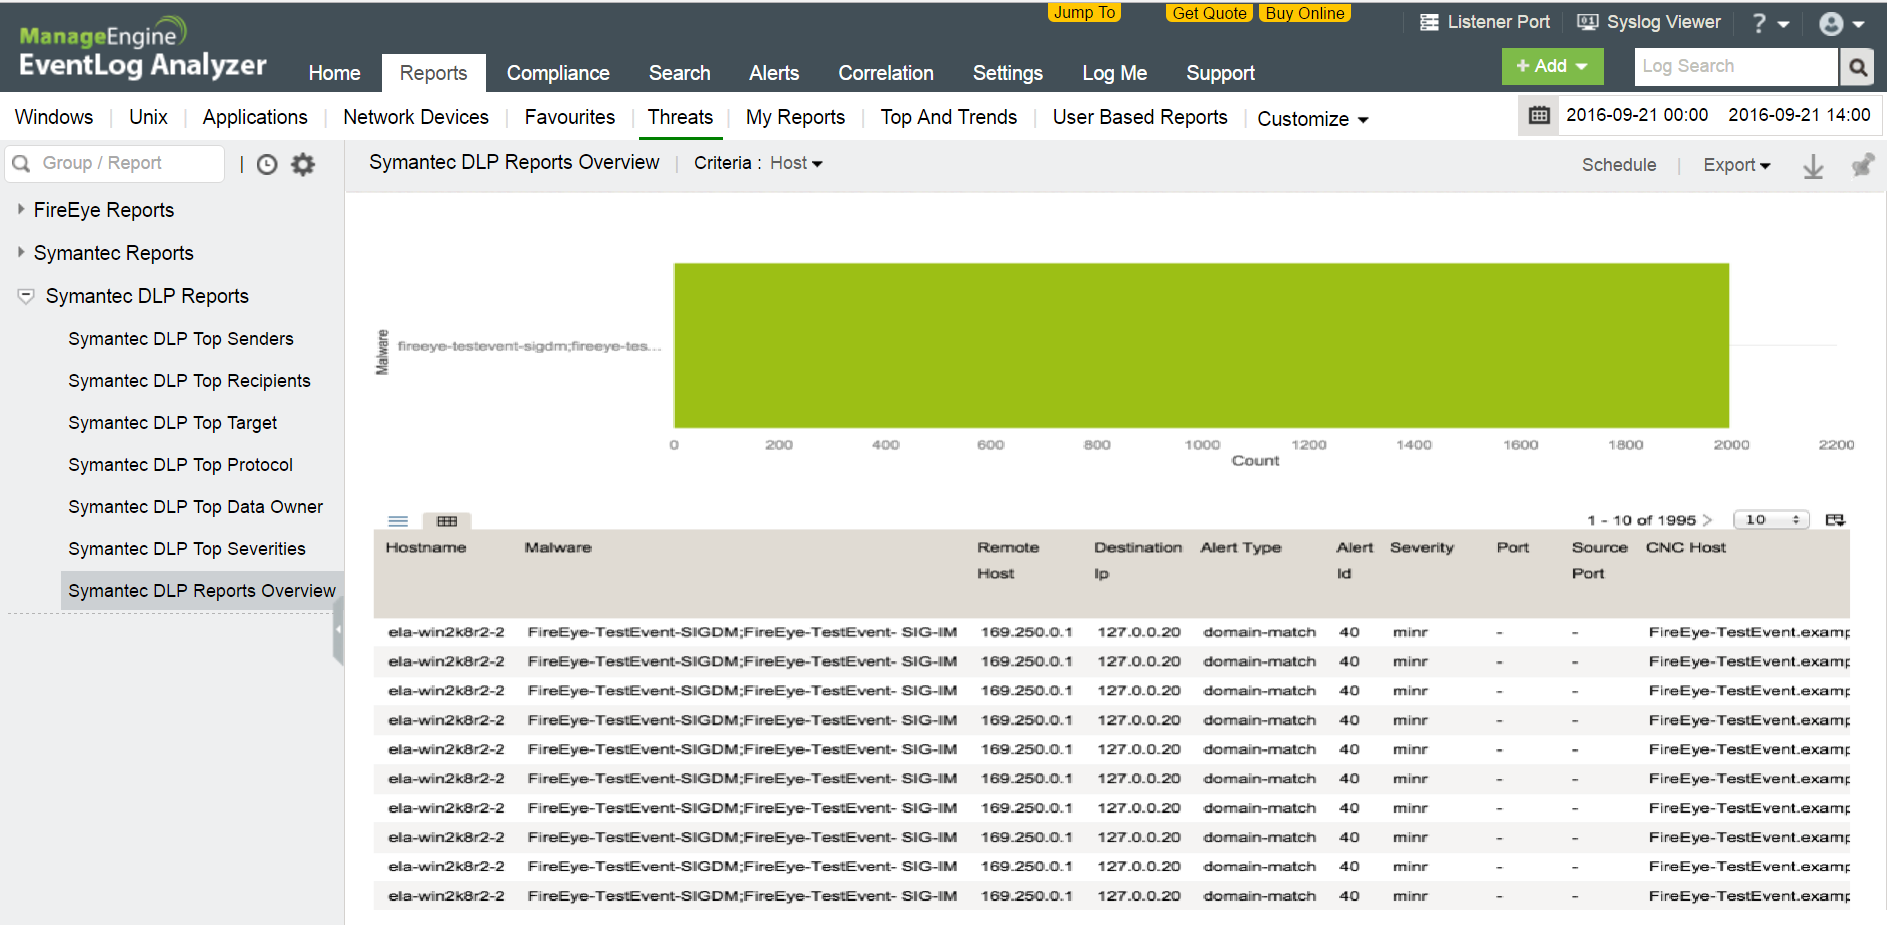Click the download report arrow icon
This screenshot has height=925, width=1887.
1812,166
